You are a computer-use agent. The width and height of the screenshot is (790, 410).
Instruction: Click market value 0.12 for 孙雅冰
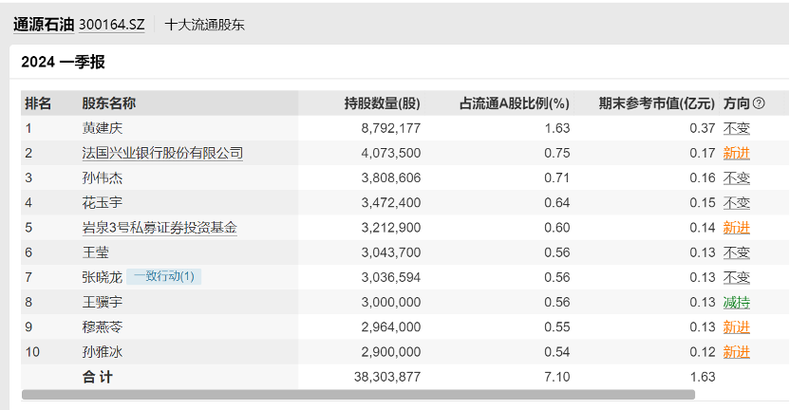tap(702, 352)
